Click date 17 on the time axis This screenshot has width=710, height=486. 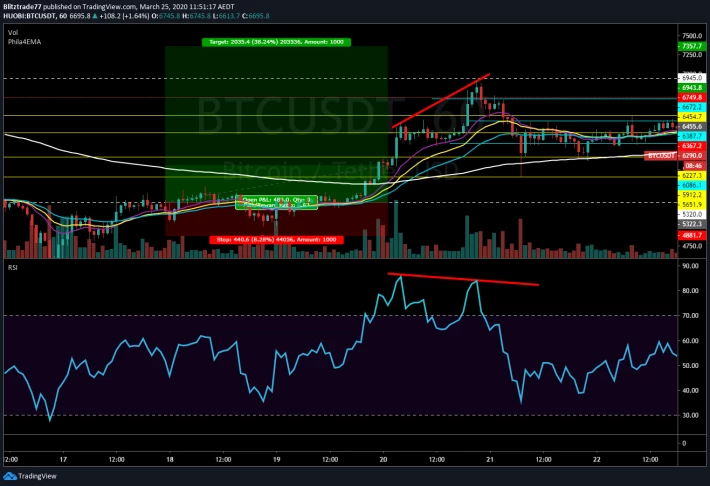coord(63,460)
